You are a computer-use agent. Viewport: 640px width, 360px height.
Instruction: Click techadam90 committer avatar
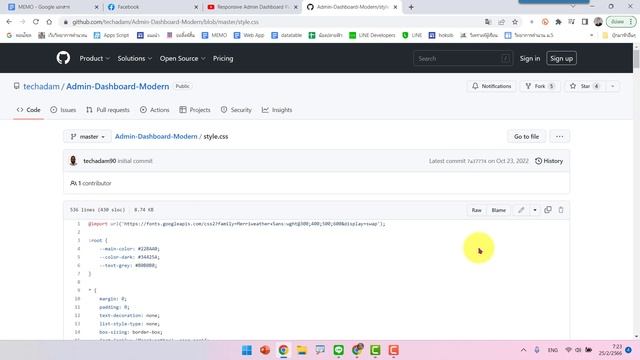click(x=73, y=161)
